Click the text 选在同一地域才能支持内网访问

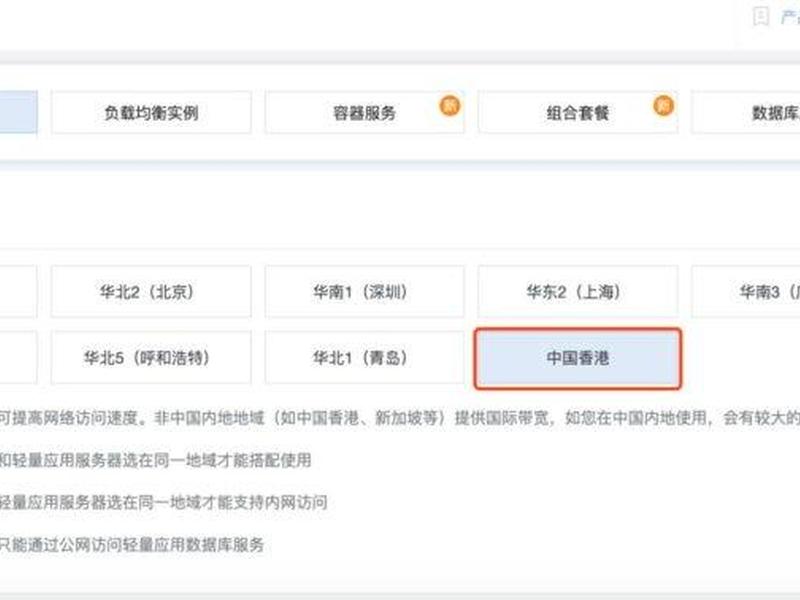coord(217,503)
